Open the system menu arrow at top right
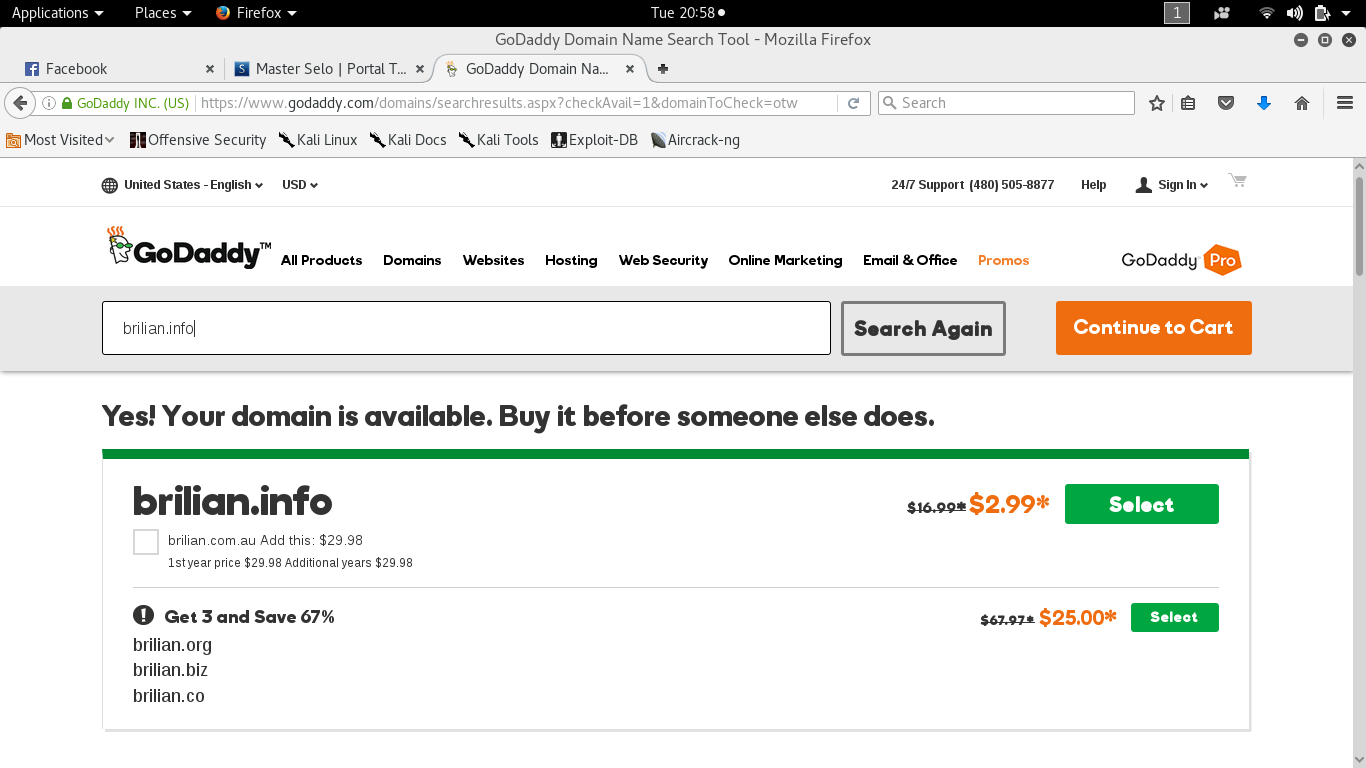This screenshot has width=1366, height=768. point(1346,13)
